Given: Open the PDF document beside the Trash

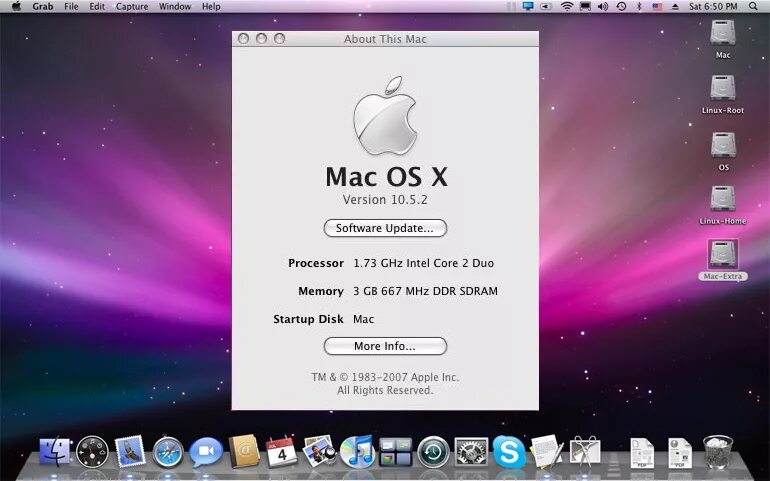Looking at the screenshot, I should pos(680,453).
